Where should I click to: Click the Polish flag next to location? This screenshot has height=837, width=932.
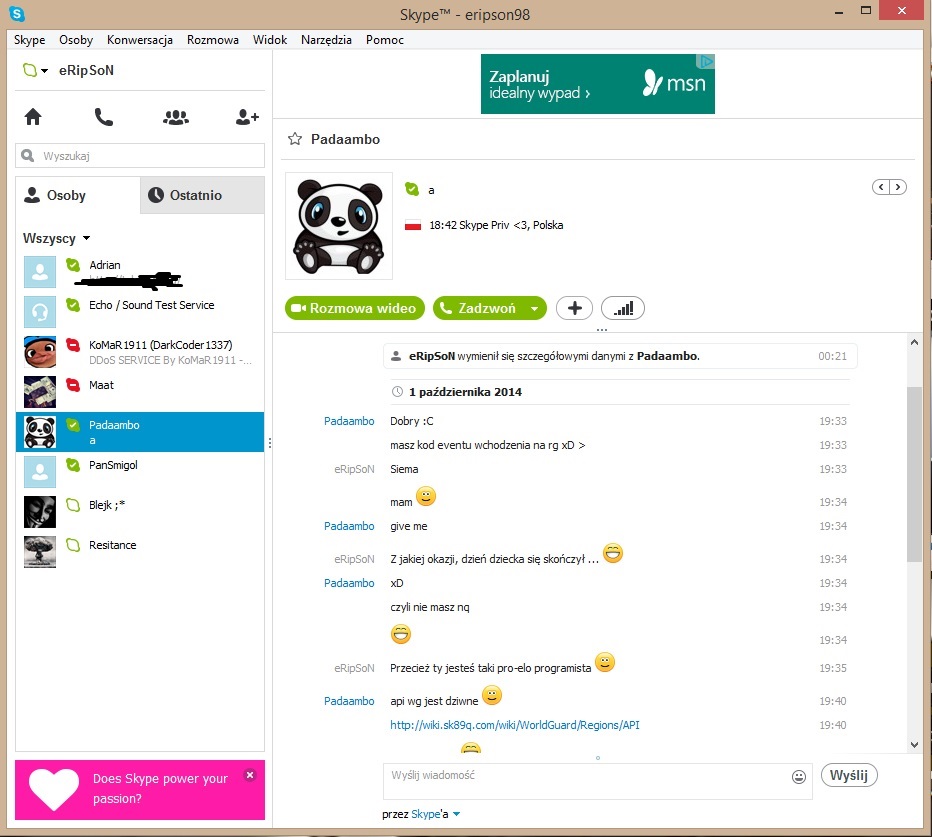pyautogui.click(x=413, y=225)
